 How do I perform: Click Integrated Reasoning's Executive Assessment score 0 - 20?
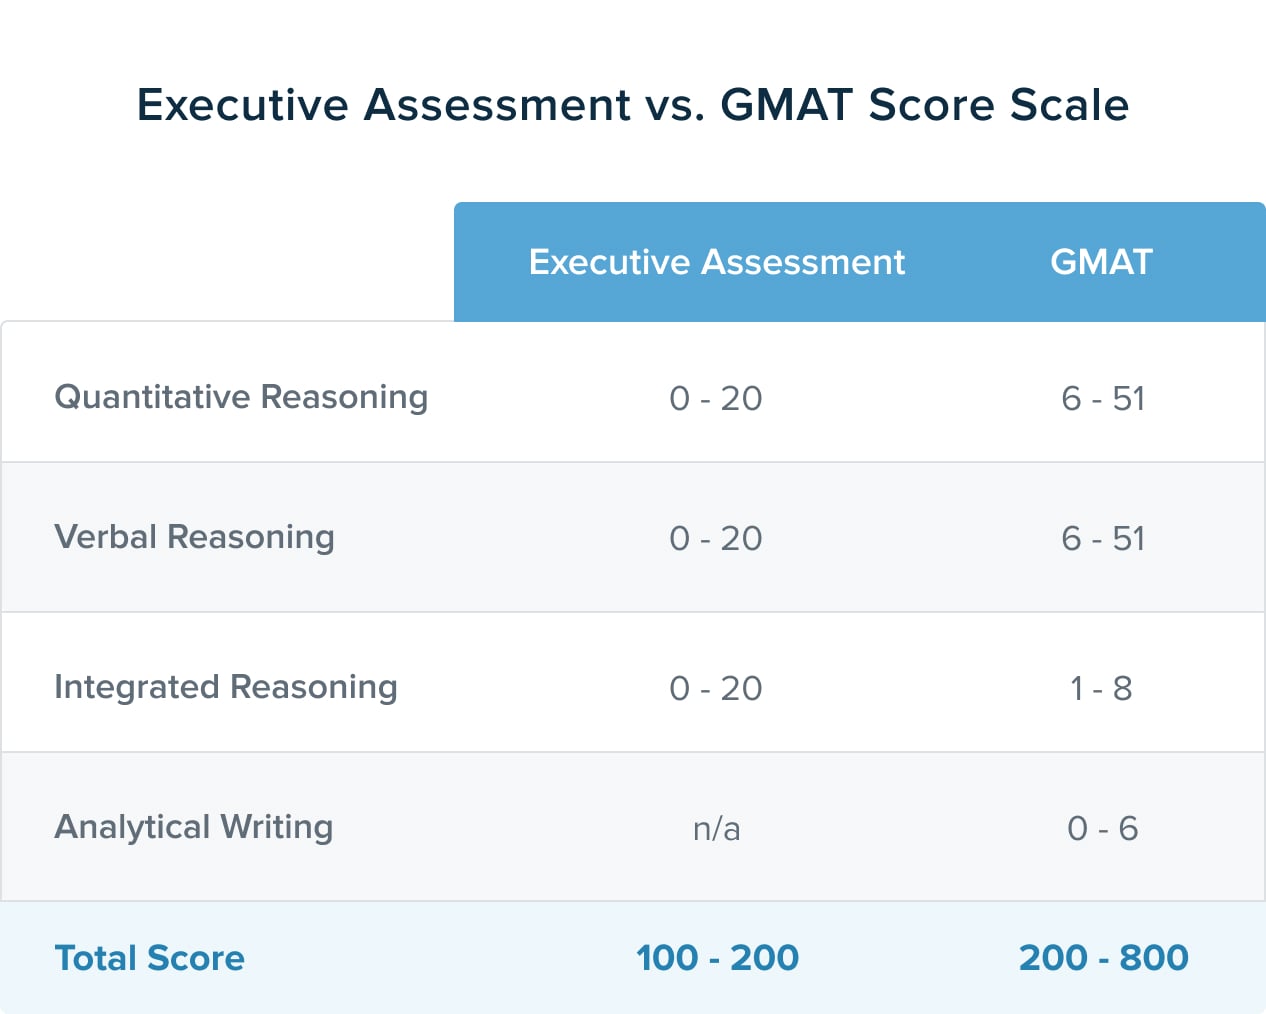point(716,688)
